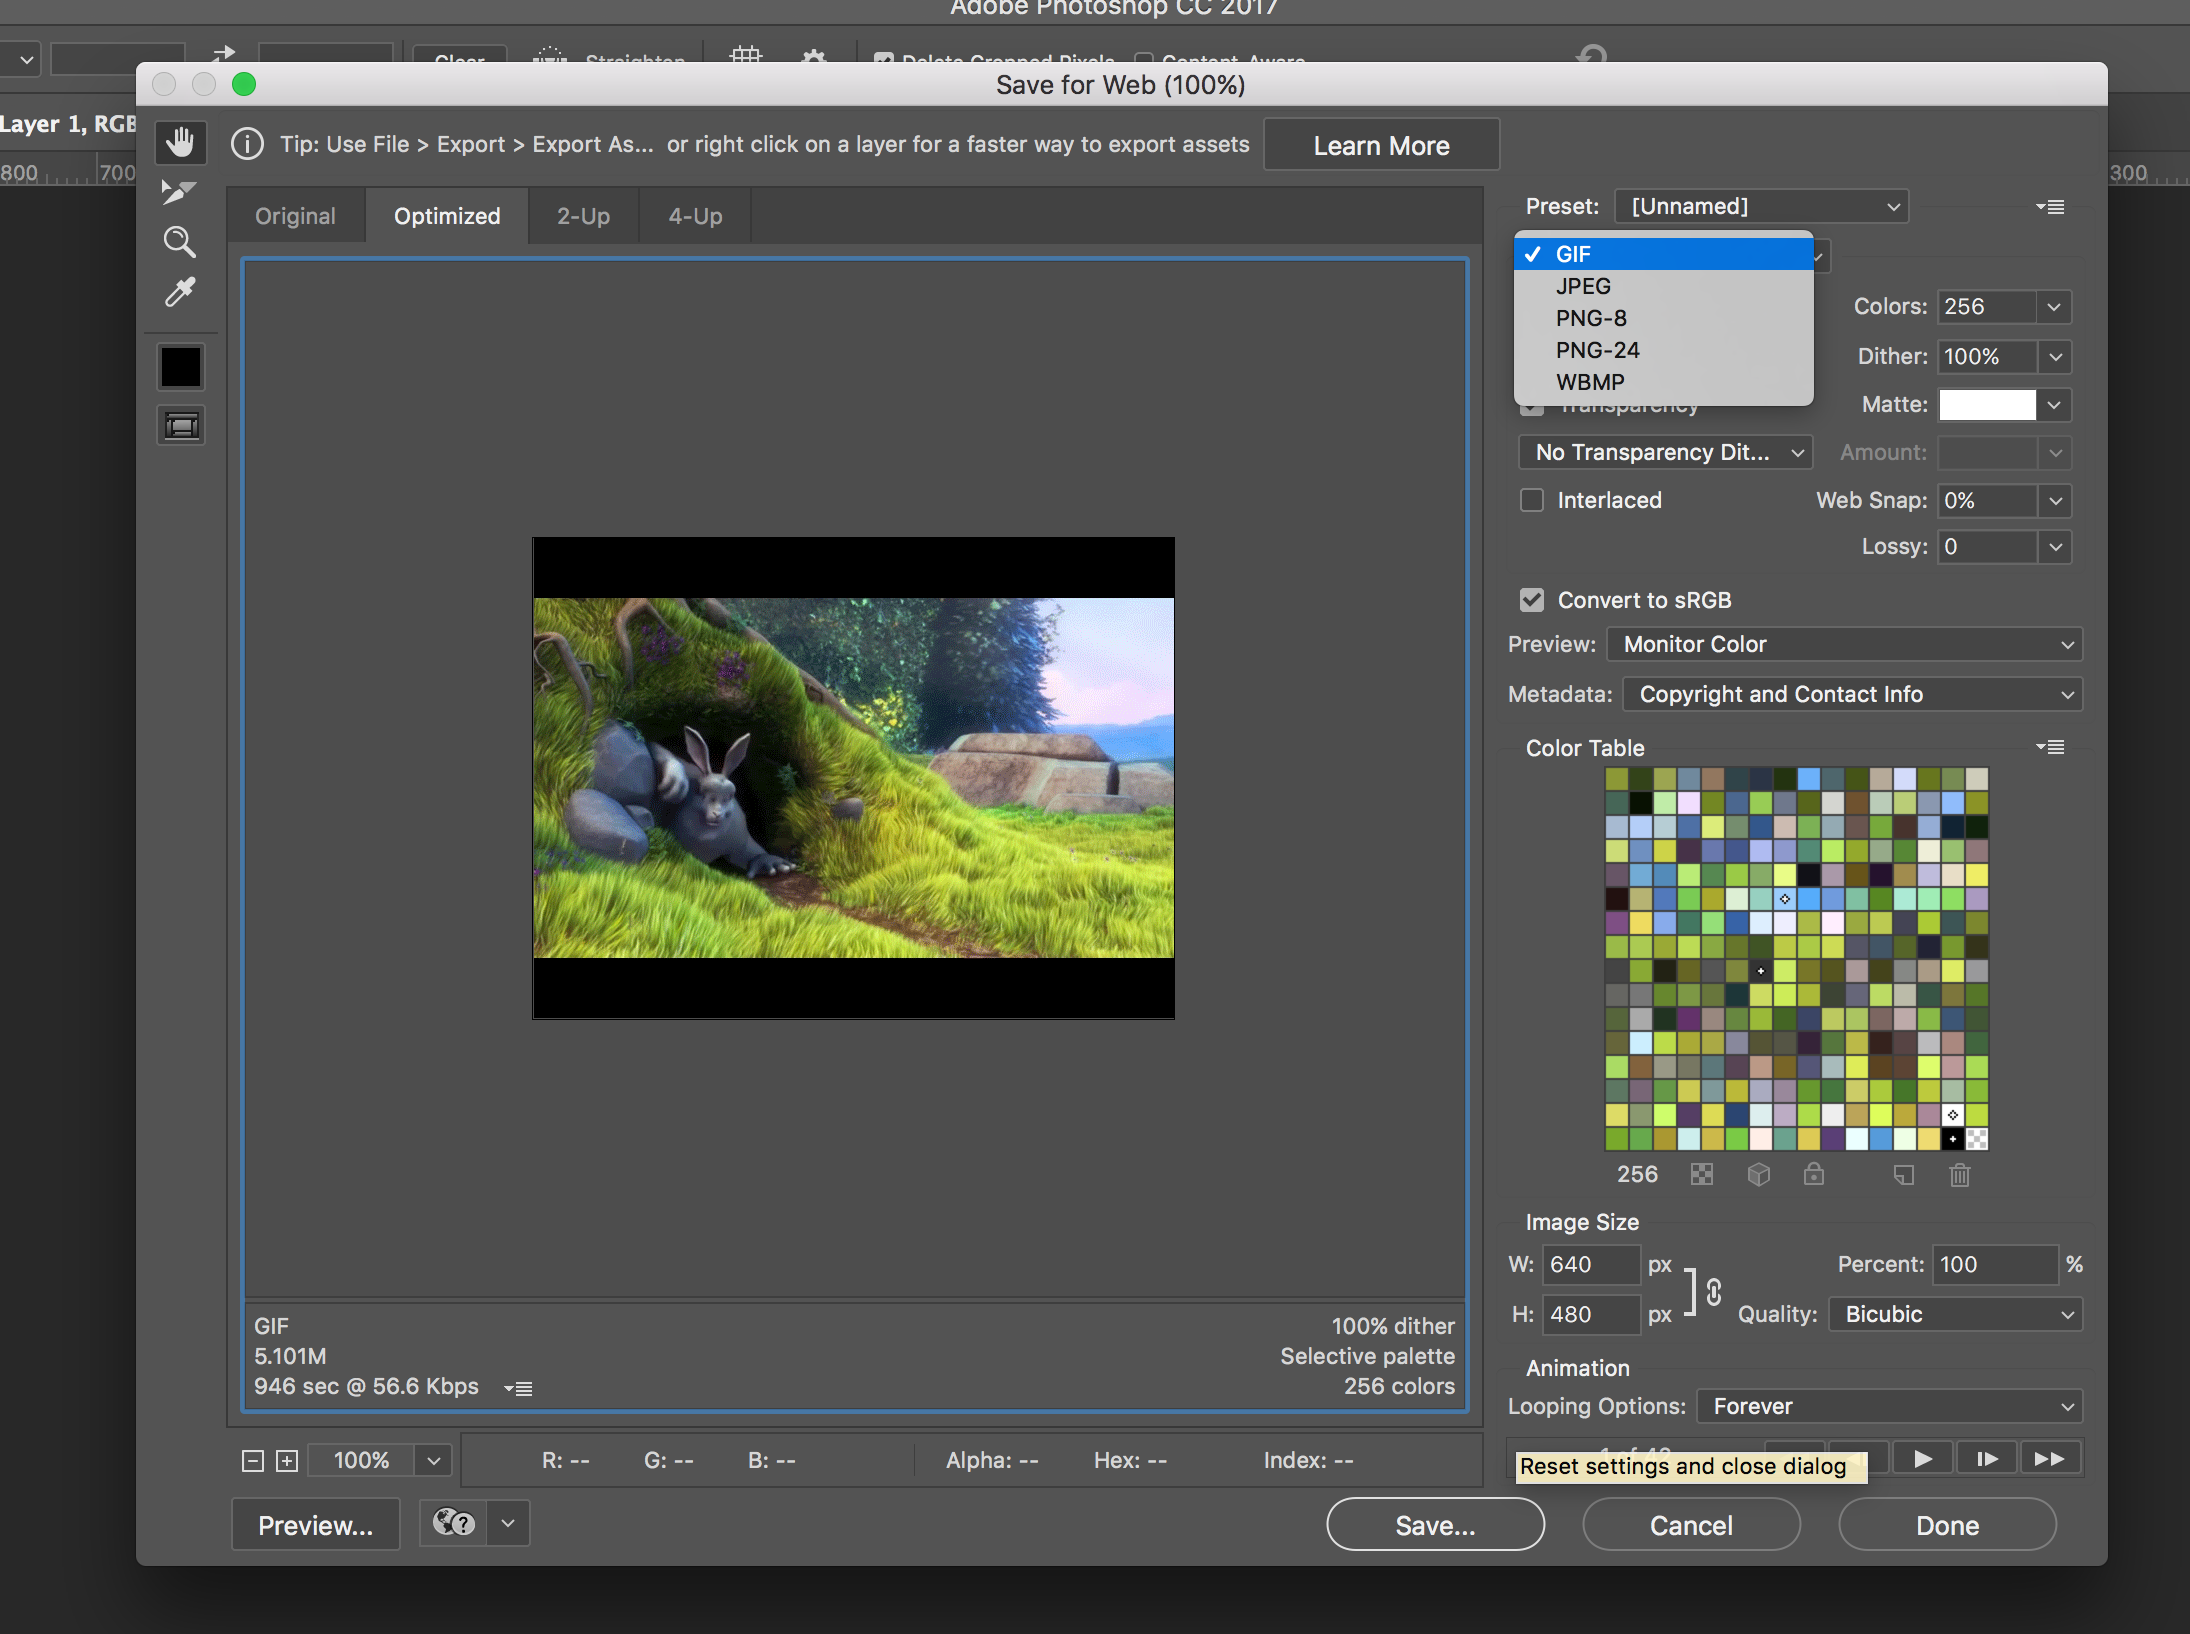Jump to the last animation frame
Image resolution: width=2190 pixels, height=1634 pixels.
(2050, 1459)
